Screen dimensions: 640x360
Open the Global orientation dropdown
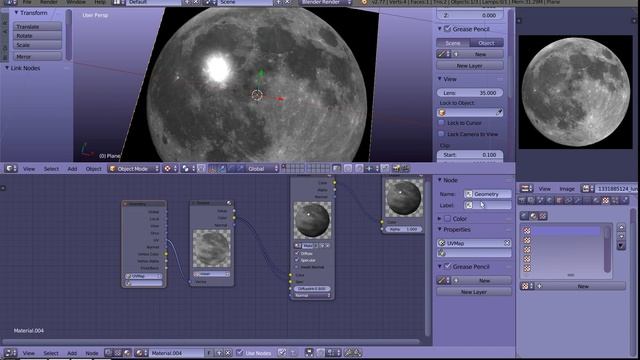[262, 169]
